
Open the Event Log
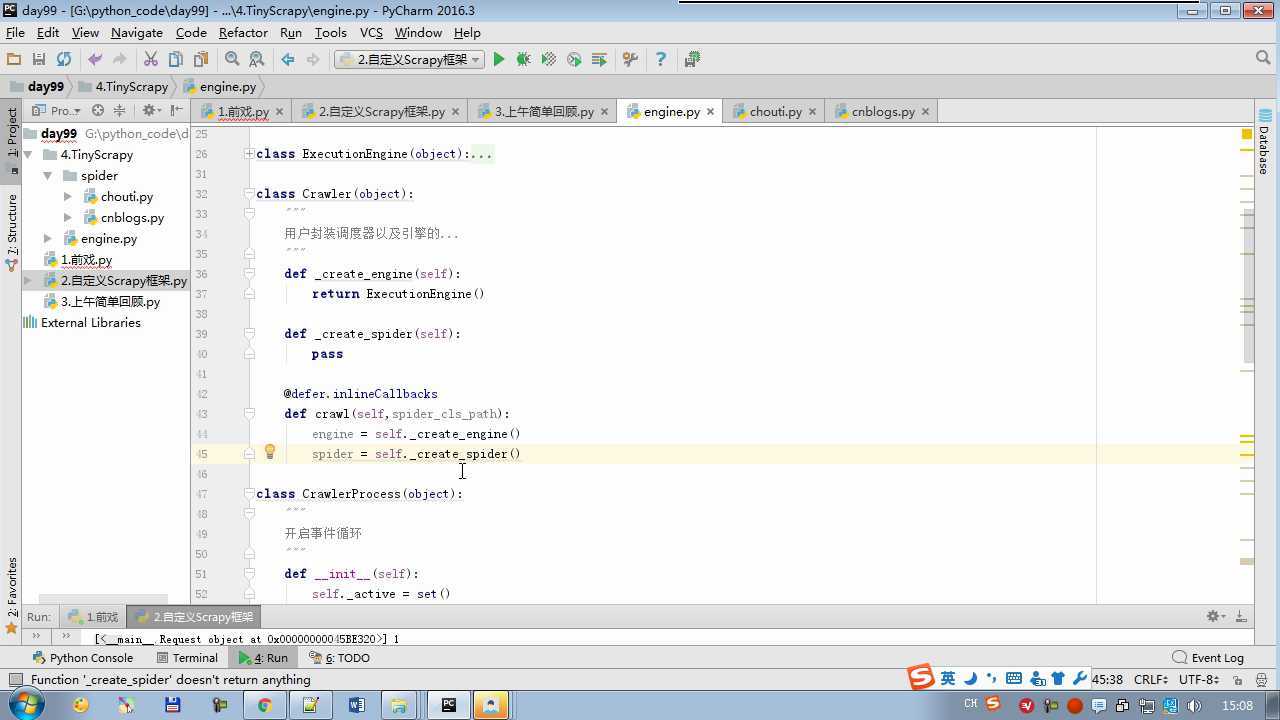(1209, 658)
